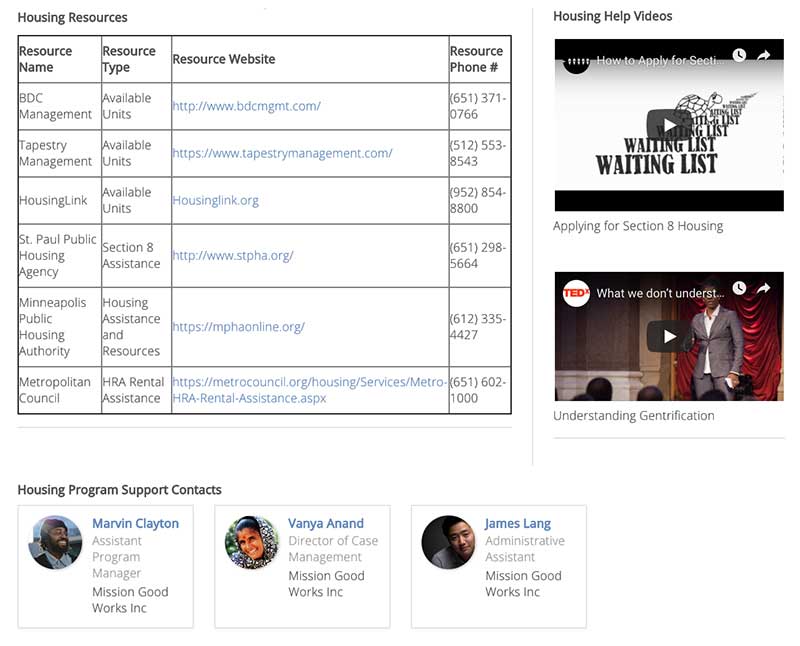Click Vanya Anand's profile photo
Image resolution: width=800 pixels, height=646 pixels.
(252, 542)
